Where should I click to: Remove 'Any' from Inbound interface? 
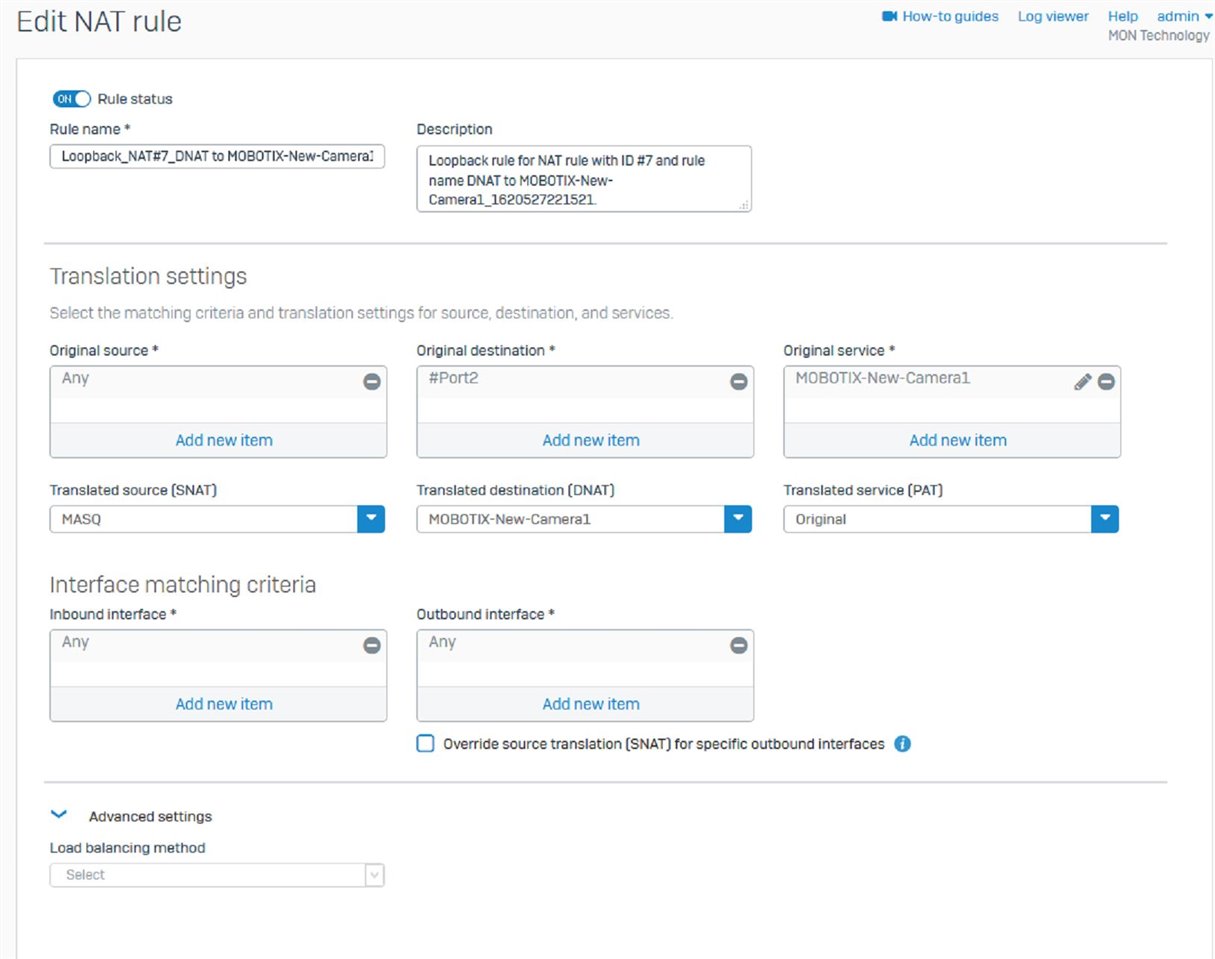(372, 646)
